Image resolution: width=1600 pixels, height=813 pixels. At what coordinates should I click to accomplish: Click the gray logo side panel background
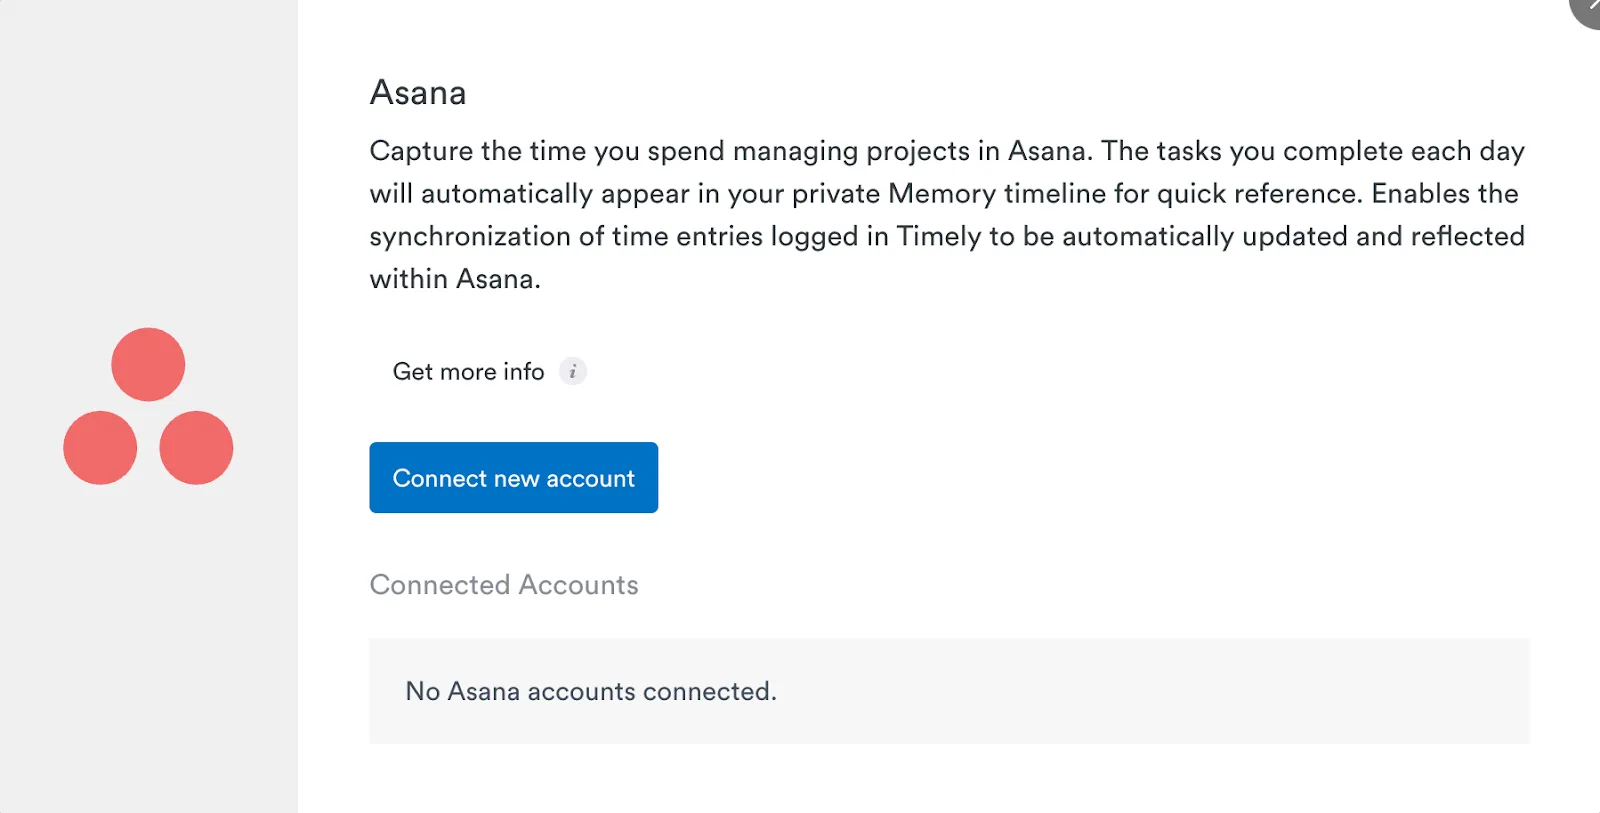click(x=148, y=650)
